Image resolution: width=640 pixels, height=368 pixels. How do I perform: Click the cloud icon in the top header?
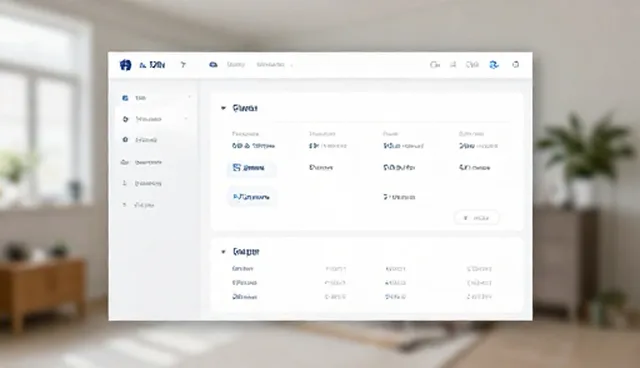click(x=213, y=64)
